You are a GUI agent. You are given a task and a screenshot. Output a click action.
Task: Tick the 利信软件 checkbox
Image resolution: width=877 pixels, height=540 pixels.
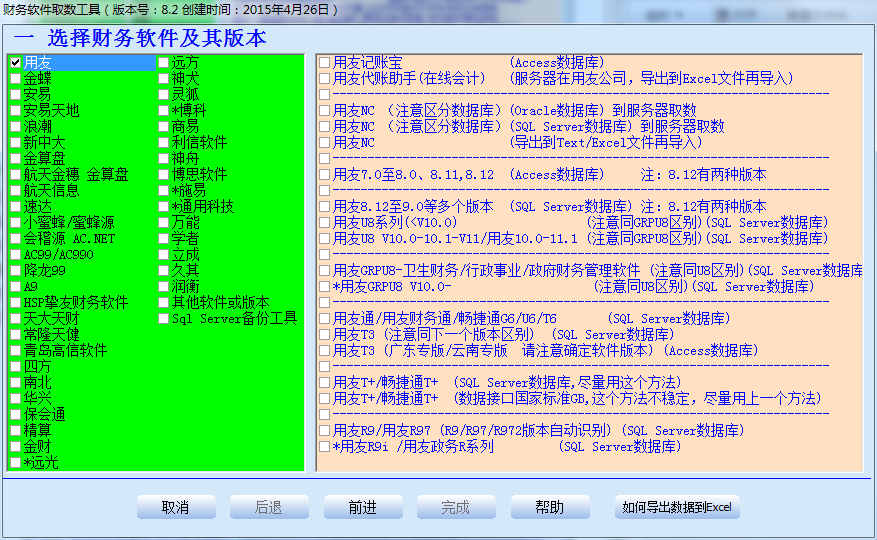163,143
